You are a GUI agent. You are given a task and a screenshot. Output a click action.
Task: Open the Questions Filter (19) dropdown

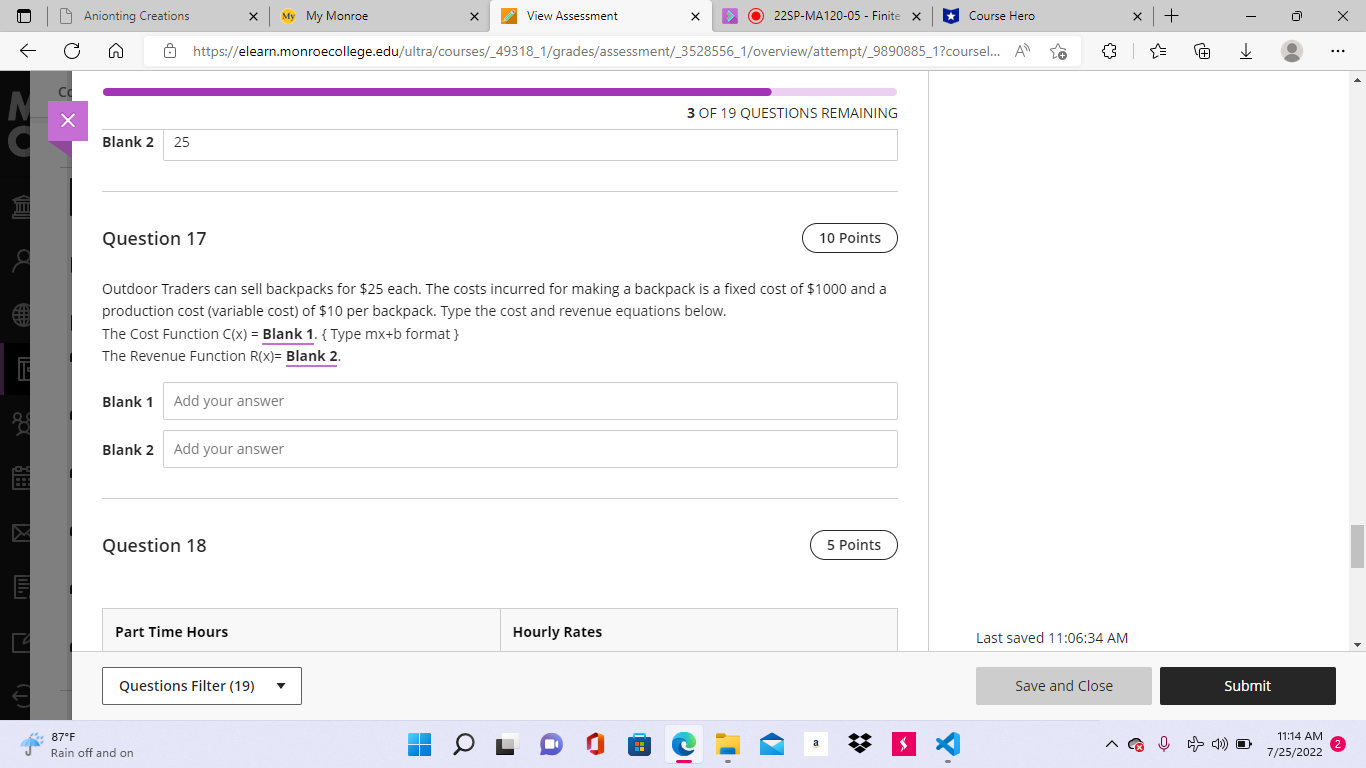click(202, 686)
